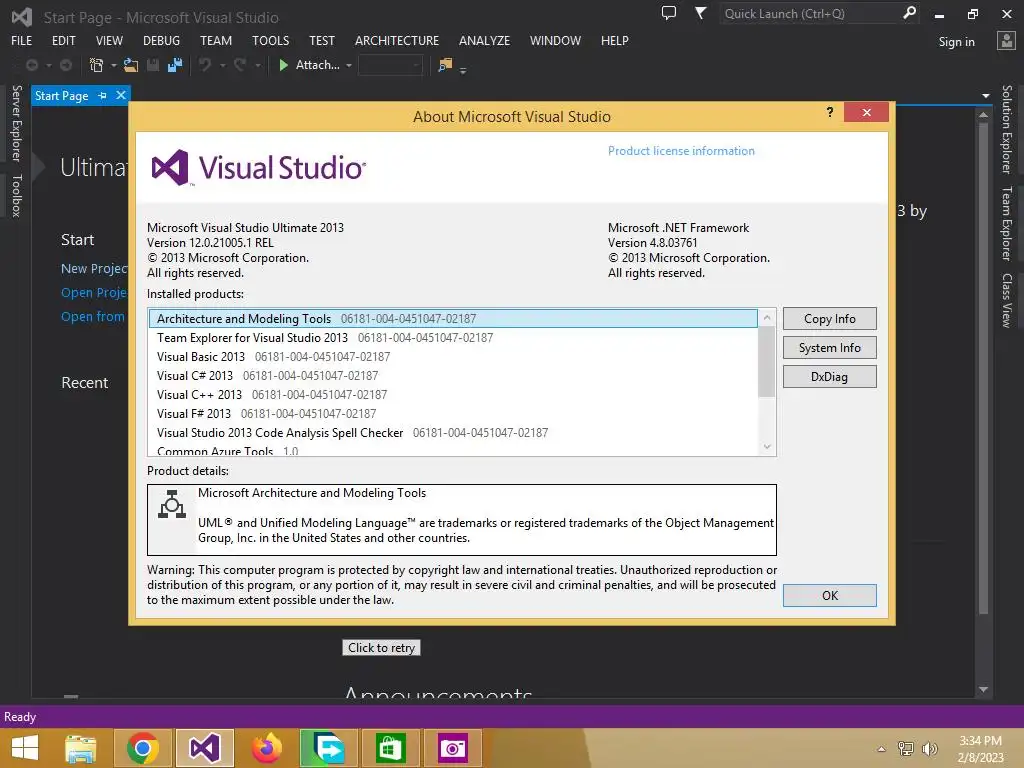Open the document tab list dropdown arrow

pyautogui.click(x=985, y=96)
